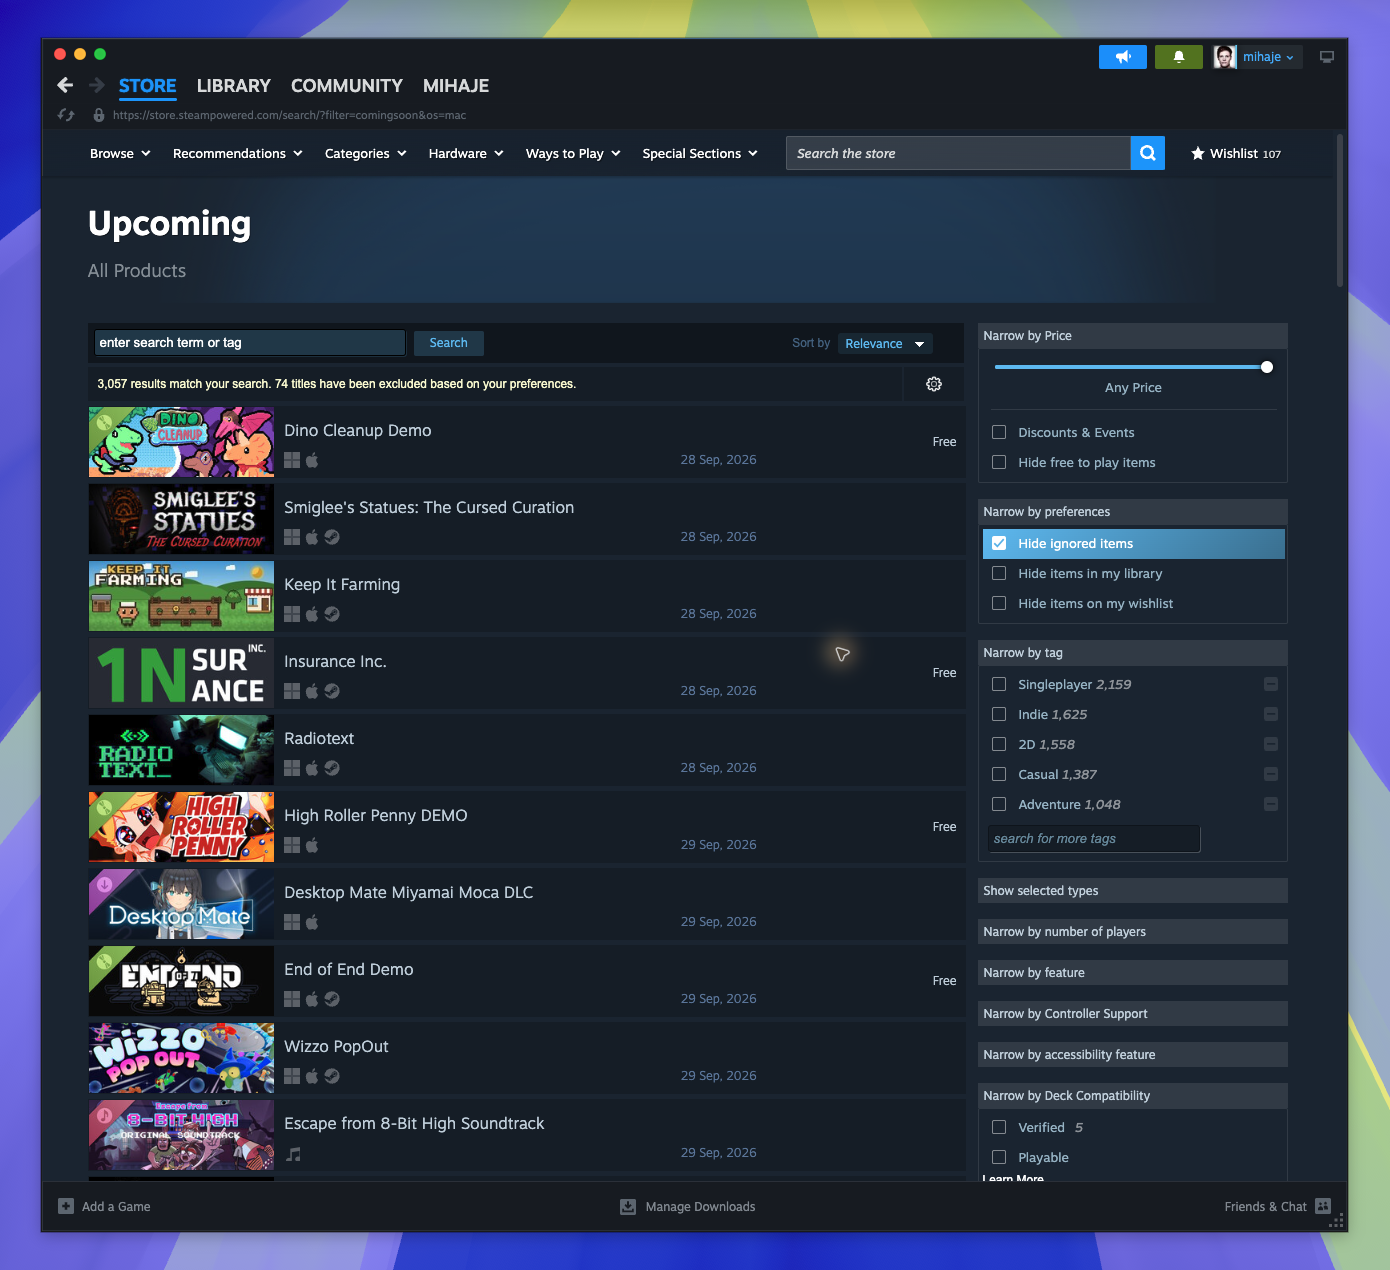The width and height of the screenshot is (1390, 1270).
Task: Click the store search magnifier button
Action: pos(1148,153)
